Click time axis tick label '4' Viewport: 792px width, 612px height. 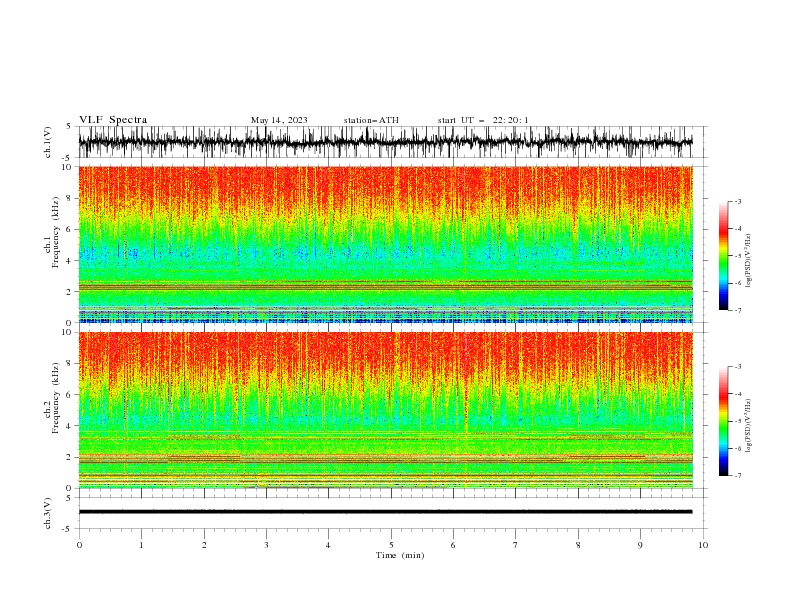328,545
